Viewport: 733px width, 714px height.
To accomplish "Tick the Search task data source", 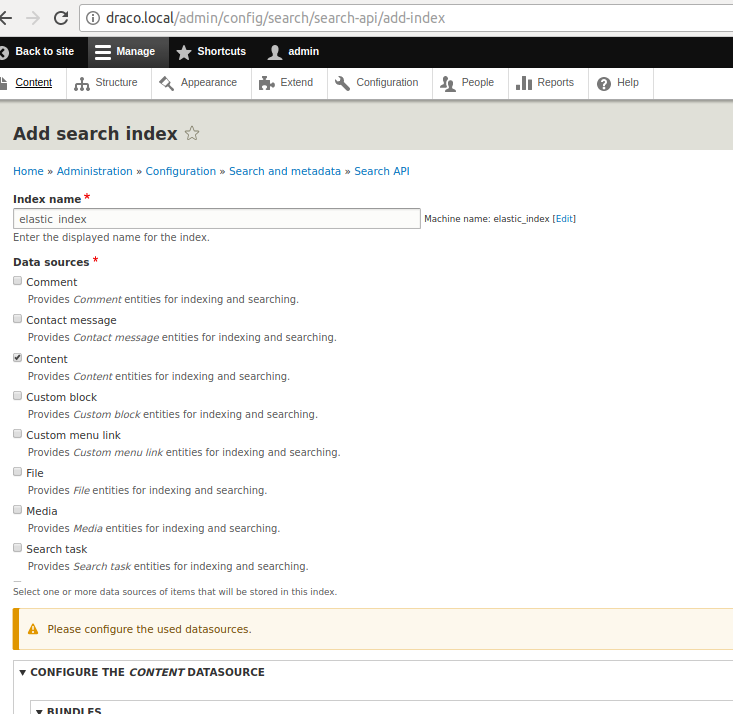I will tap(18, 547).
